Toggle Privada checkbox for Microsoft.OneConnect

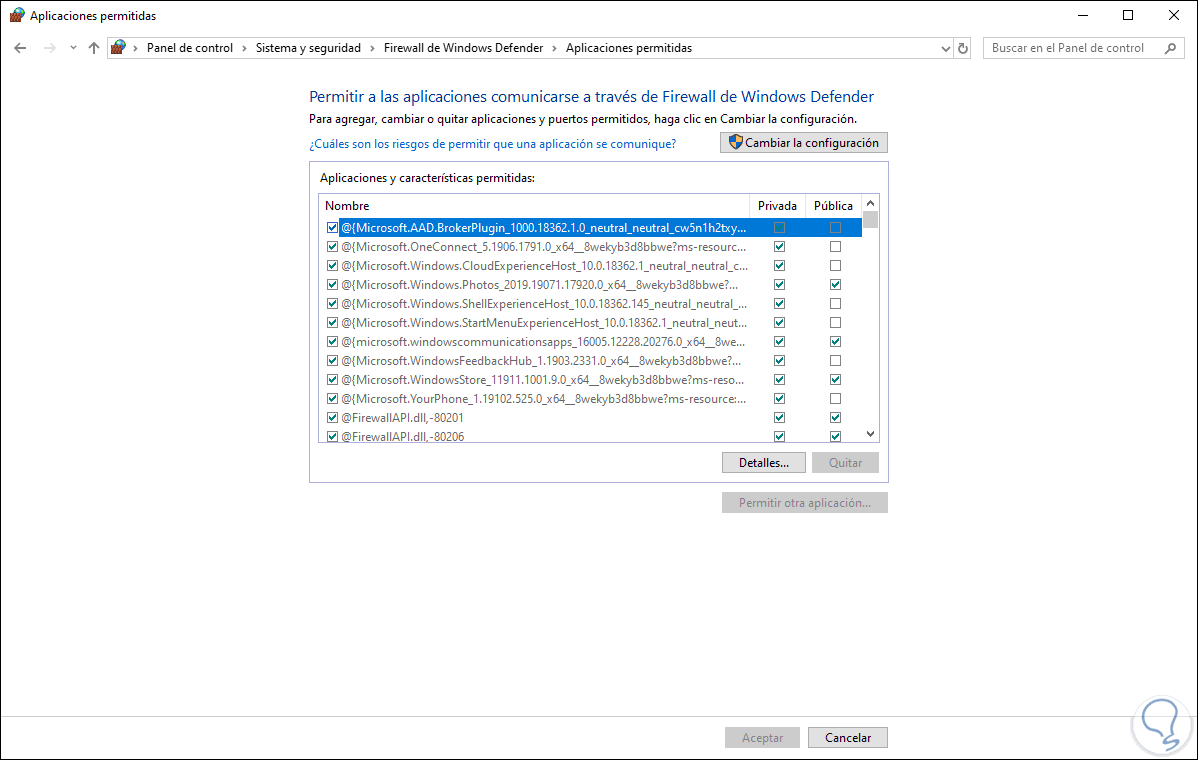(x=779, y=247)
